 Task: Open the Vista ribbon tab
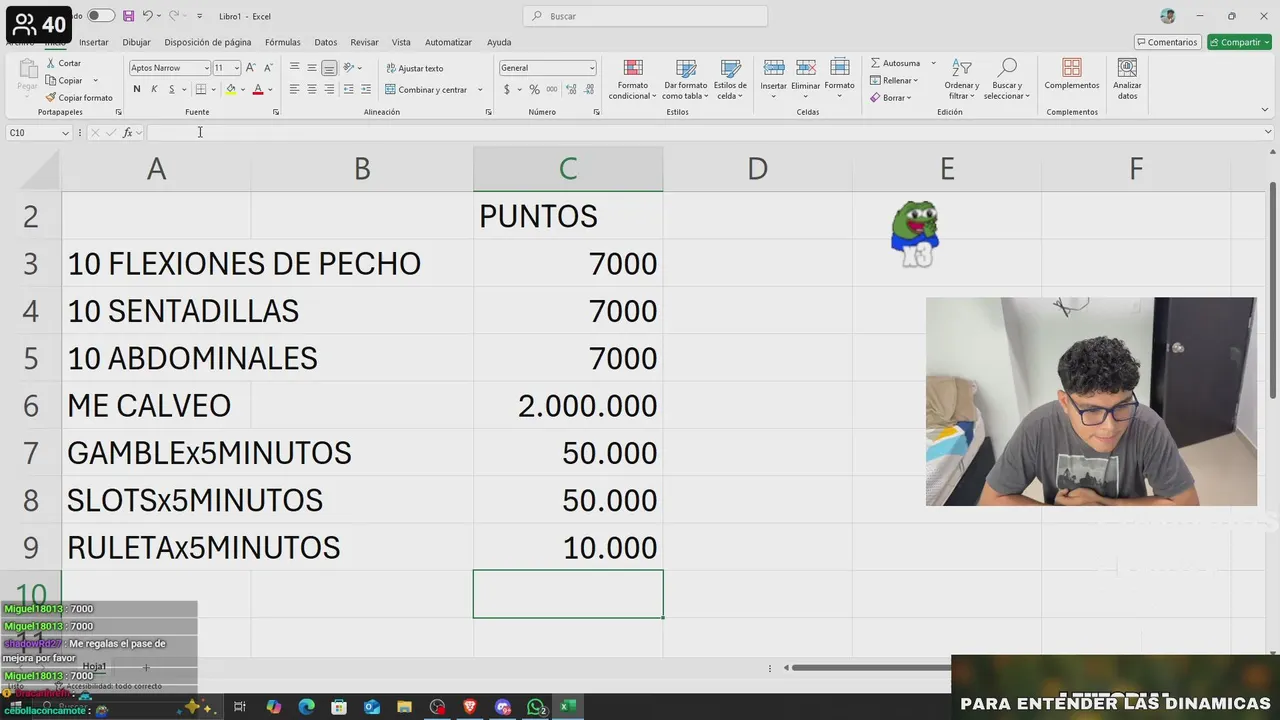point(401,42)
